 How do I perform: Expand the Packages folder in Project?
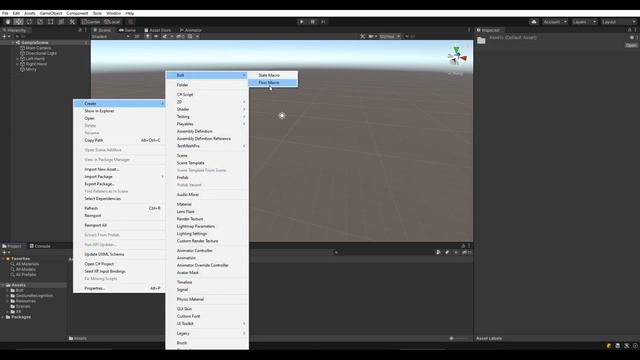[x=3, y=317]
